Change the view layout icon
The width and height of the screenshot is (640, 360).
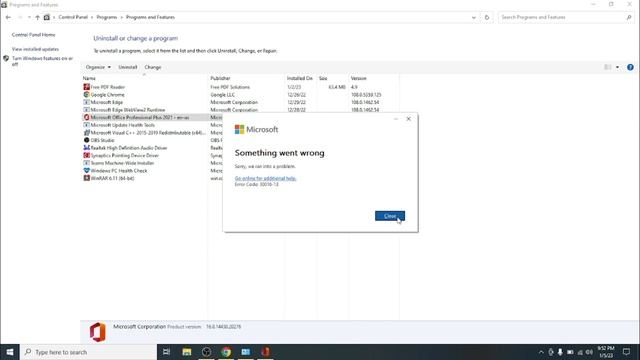(x=608, y=67)
